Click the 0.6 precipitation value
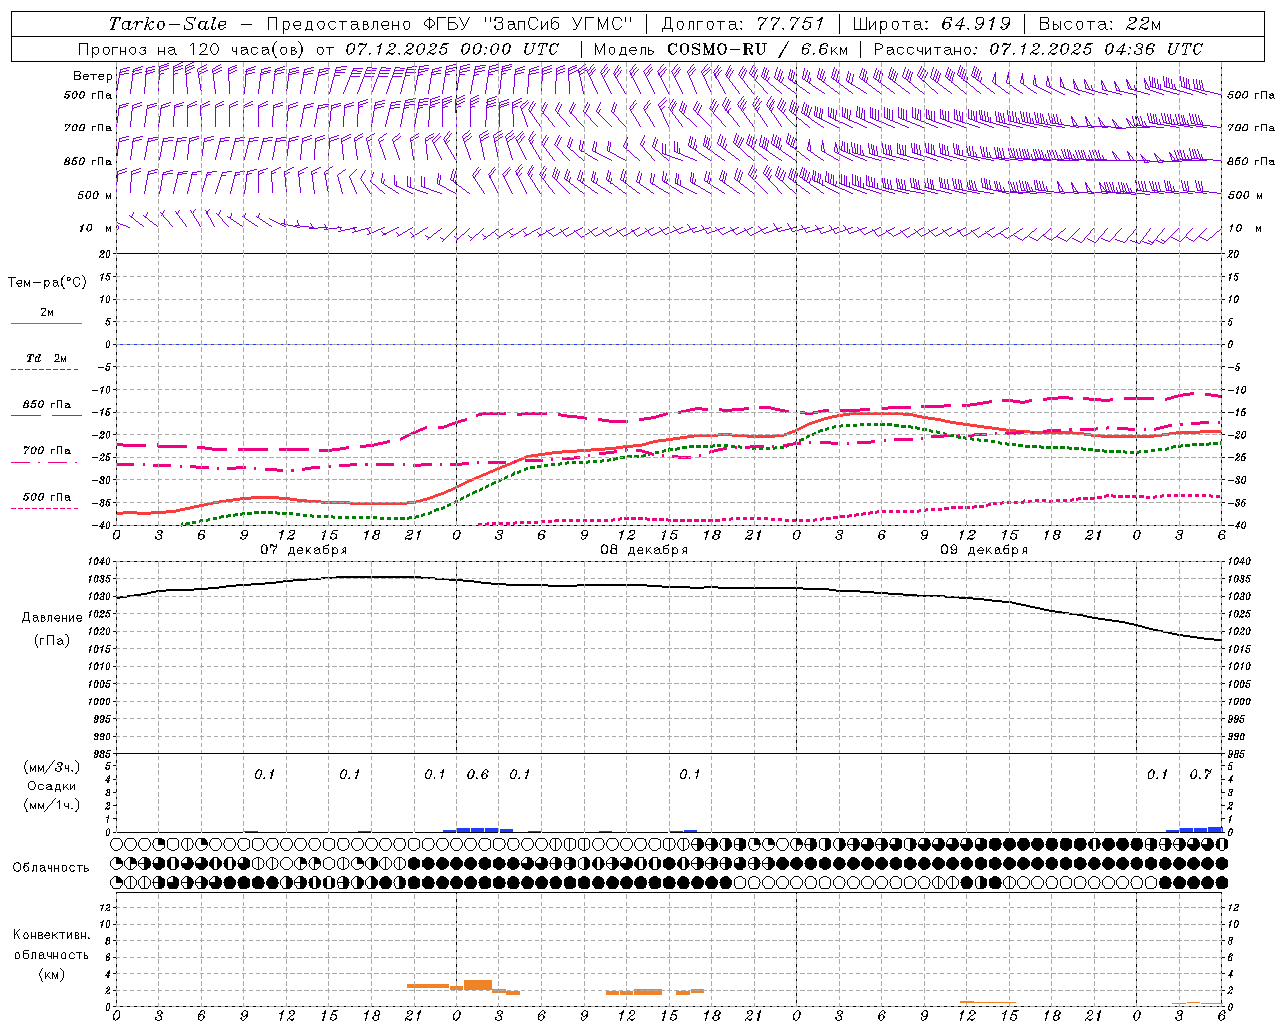Viewport: 1280px width, 1024px height. tap(478, 775)
